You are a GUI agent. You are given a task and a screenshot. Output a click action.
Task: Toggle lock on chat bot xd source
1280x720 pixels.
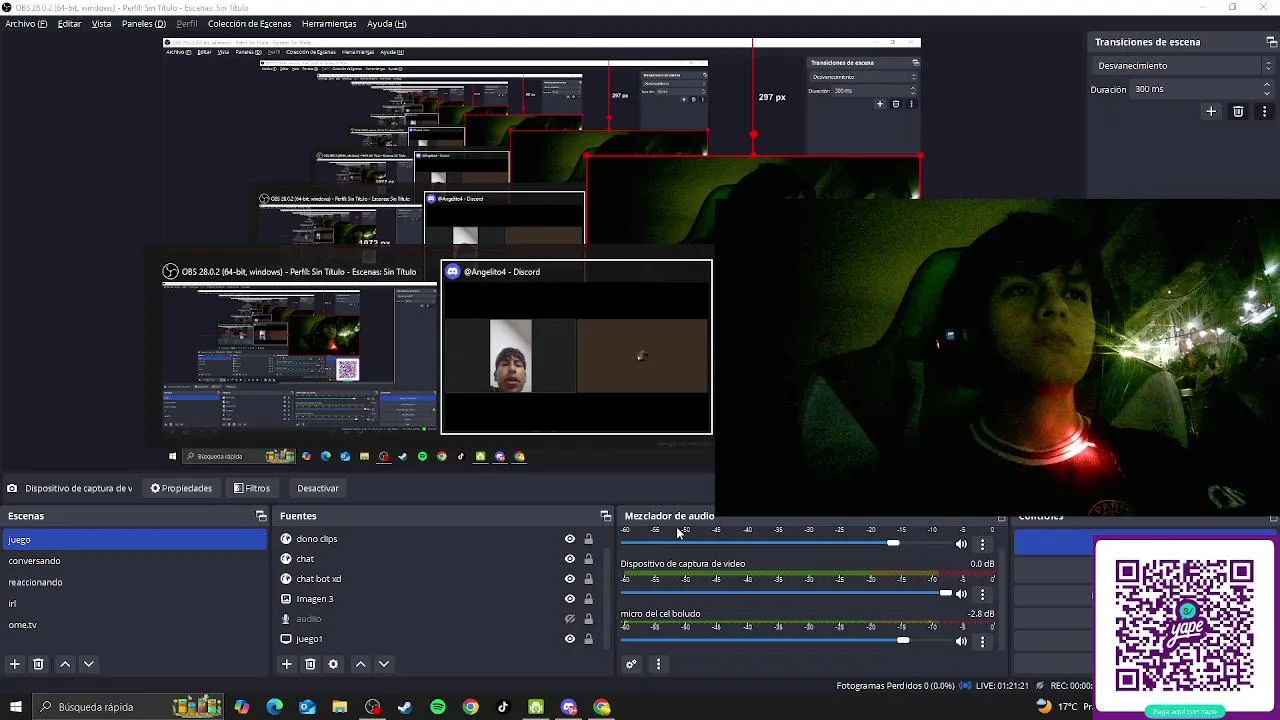[588, 579]
